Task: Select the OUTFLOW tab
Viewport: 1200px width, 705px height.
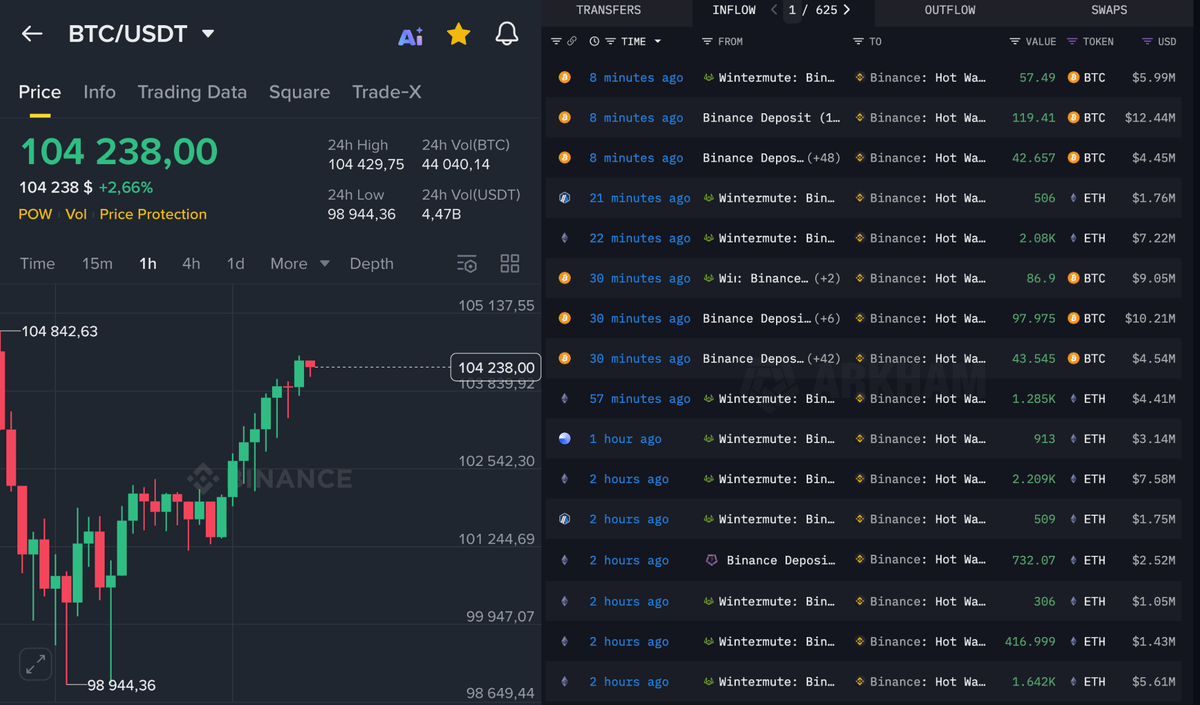Action: pyautogui.click(x=950, y=10)
